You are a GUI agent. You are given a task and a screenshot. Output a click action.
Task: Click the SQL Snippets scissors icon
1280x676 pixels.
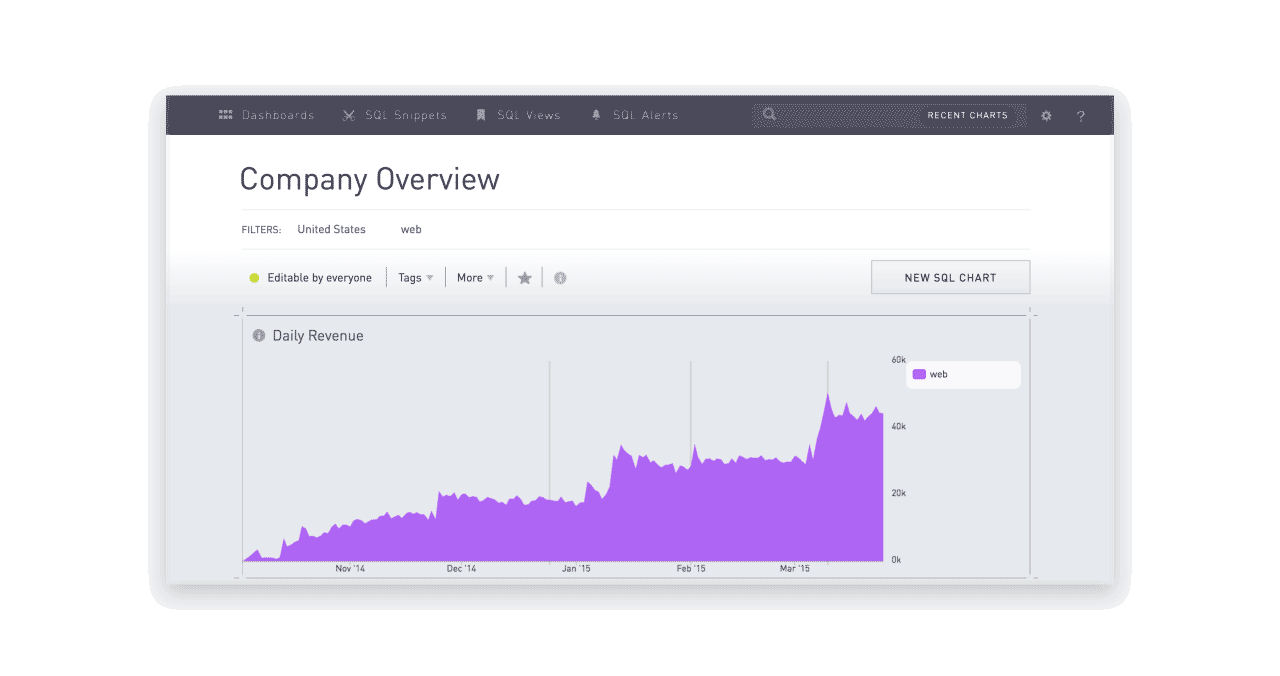tap(349, 115)
